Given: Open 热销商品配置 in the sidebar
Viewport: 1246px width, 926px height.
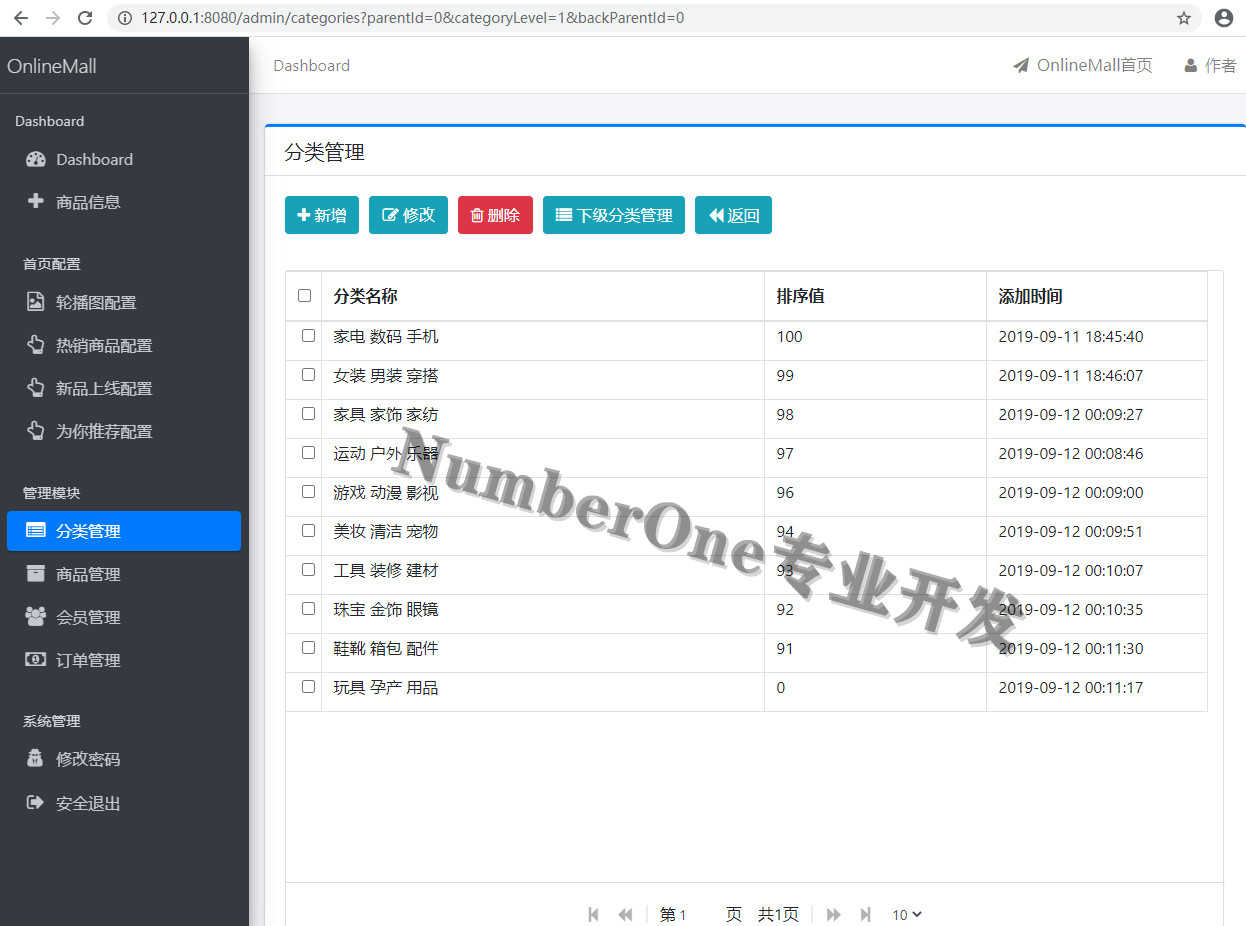Looking at the screenshot, I should tap(124, 345).
